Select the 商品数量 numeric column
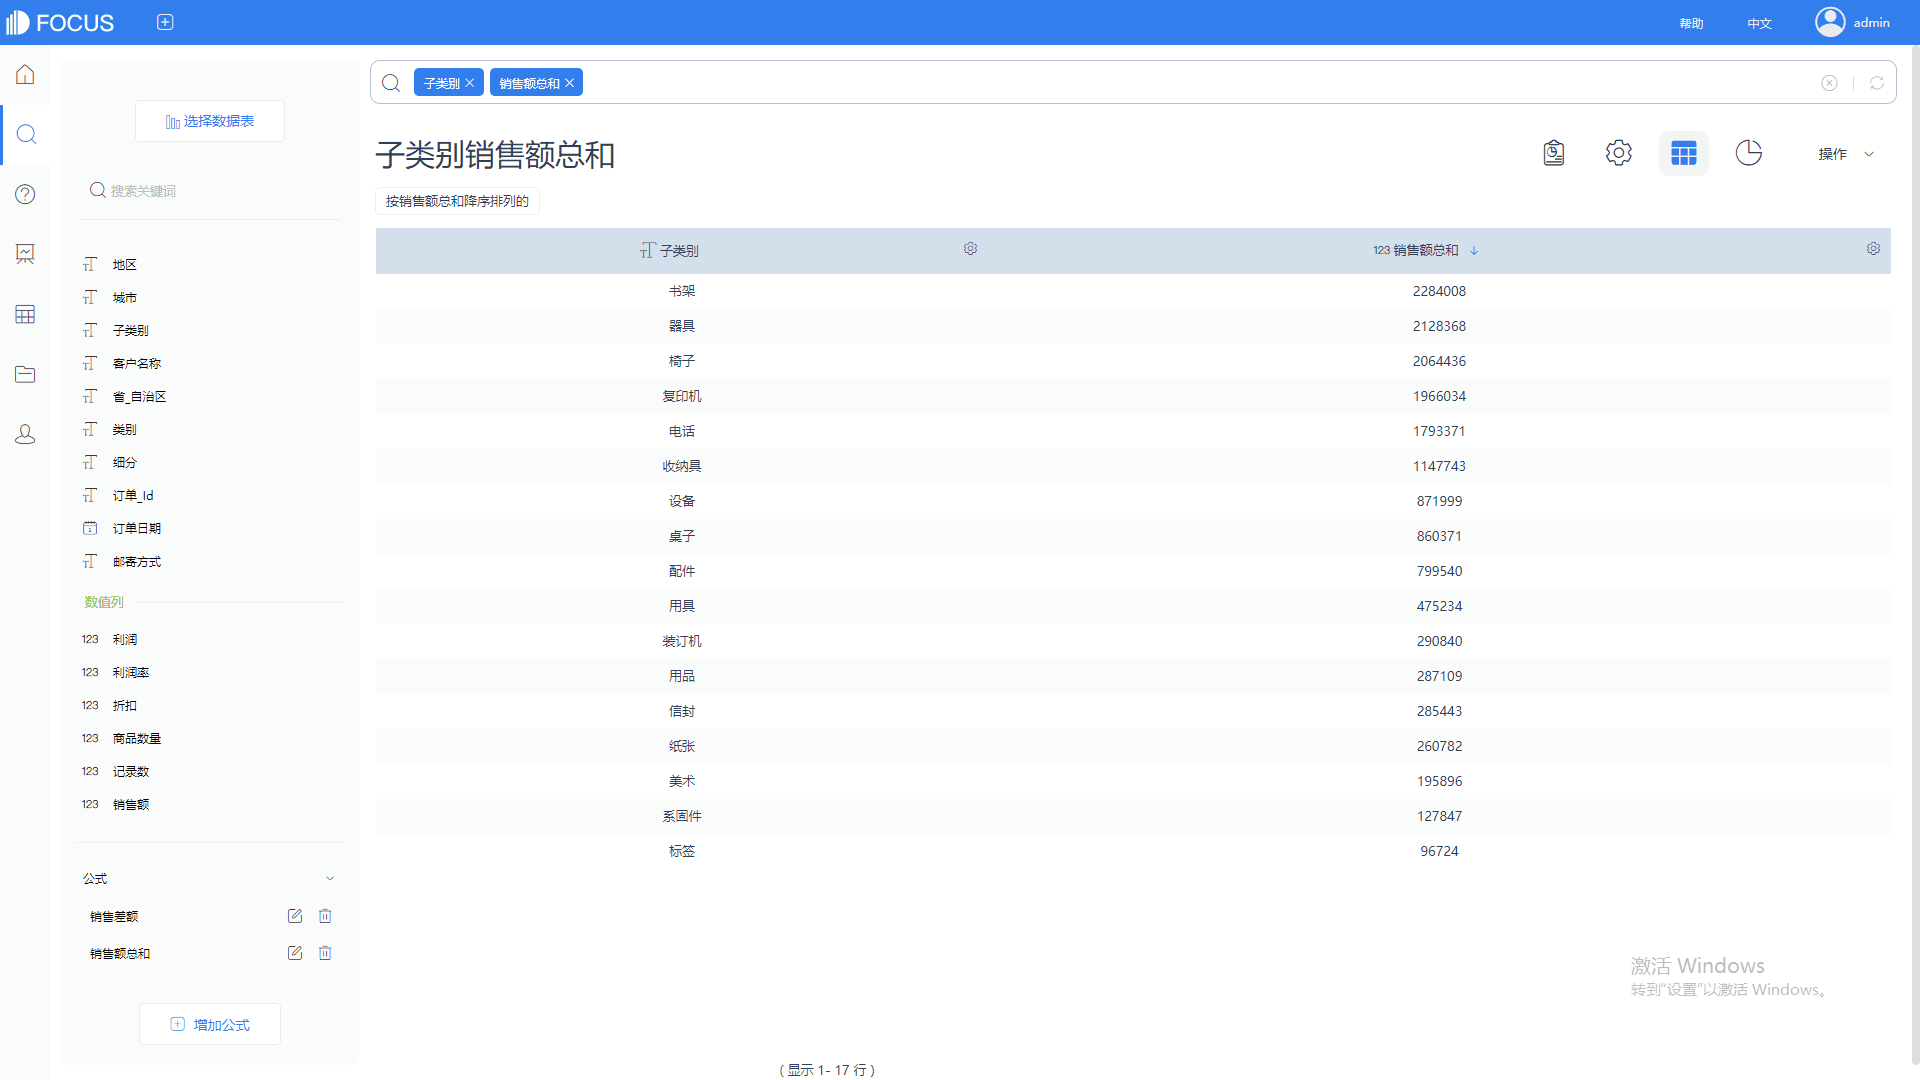Viewport: 1920px width, 1080px height. [x=136, y=739]
